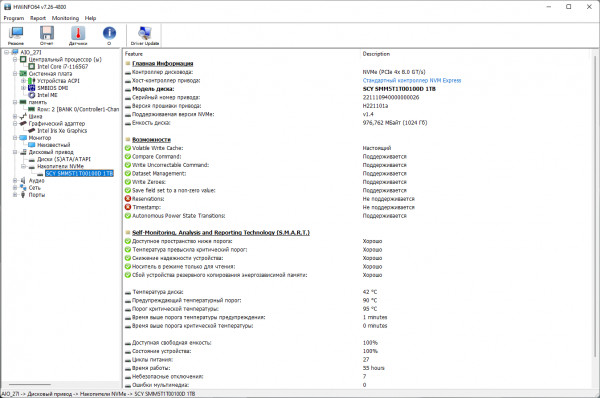Click the Сеть network icon
This screenshot has height=398, width=600.
click(23, 188)
